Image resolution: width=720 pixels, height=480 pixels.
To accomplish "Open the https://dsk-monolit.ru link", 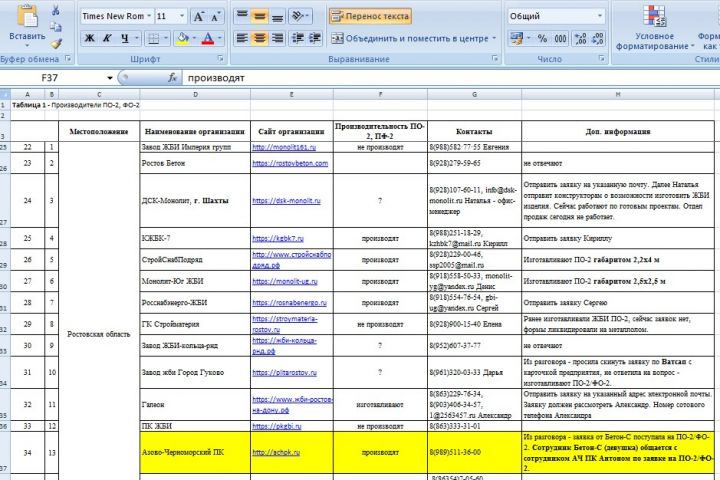I will coord(285,201).
